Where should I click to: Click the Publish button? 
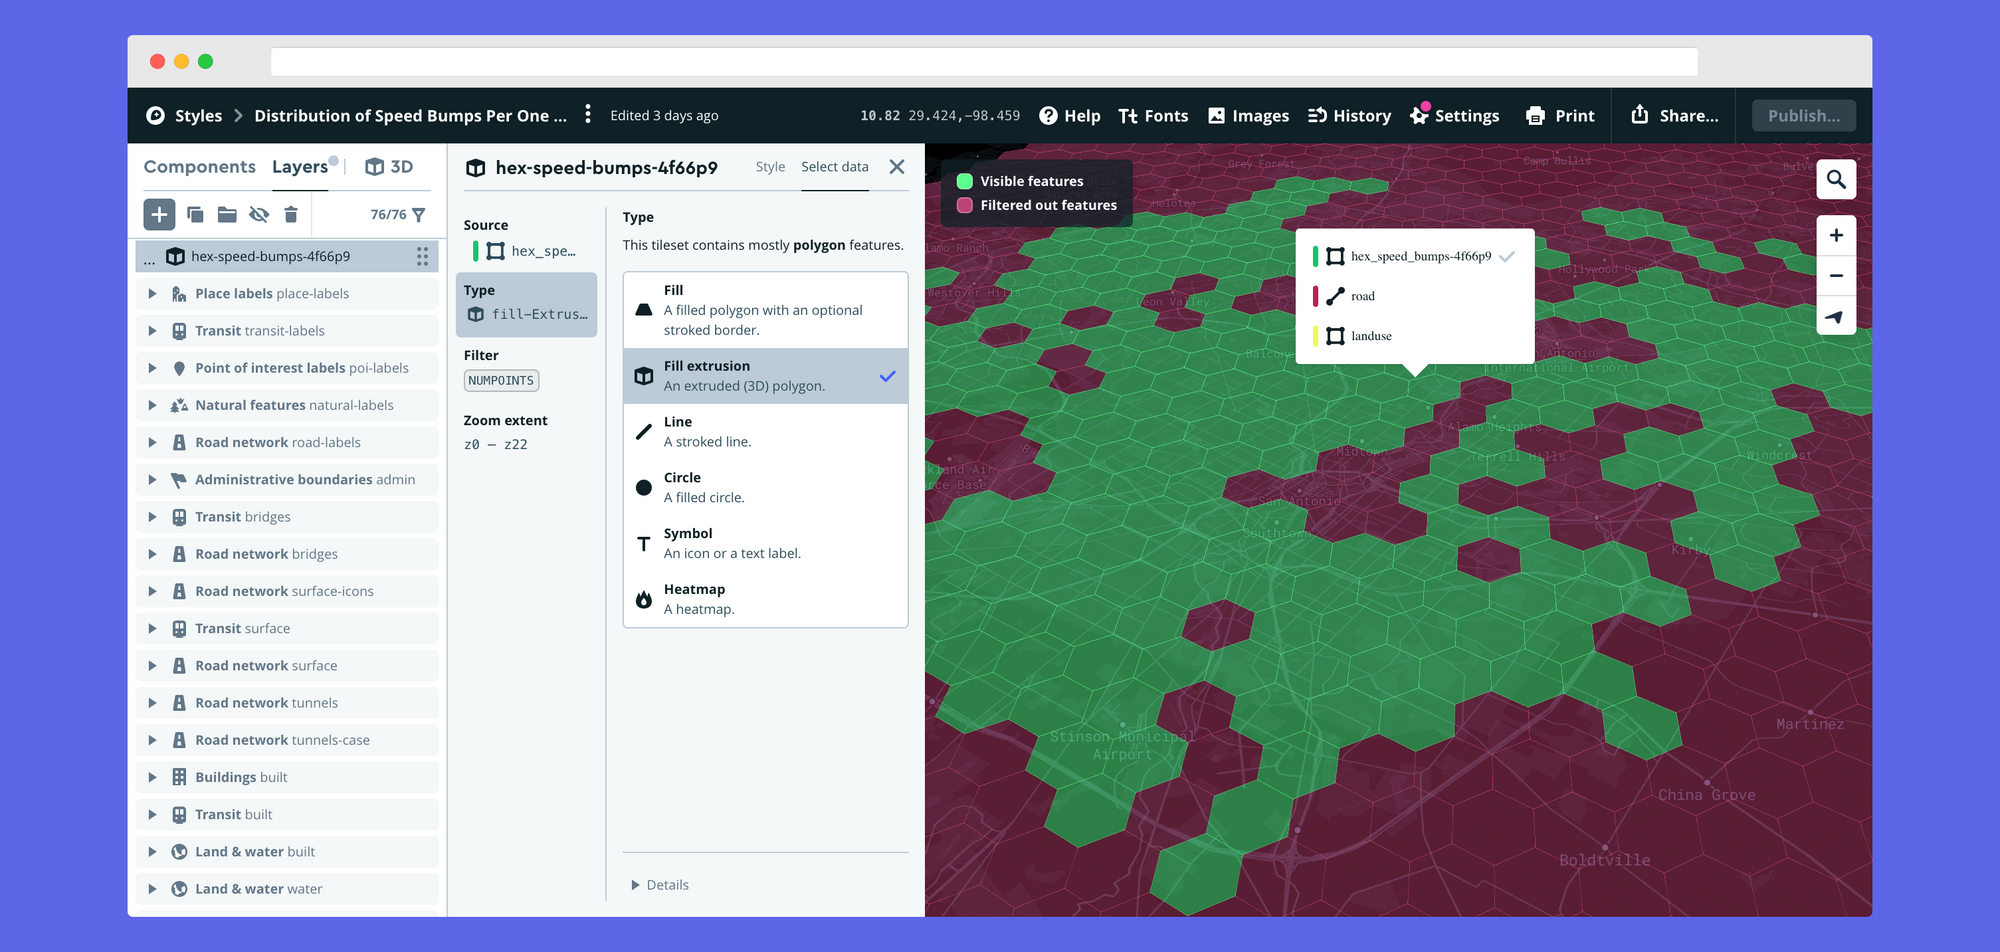point(1803,116)
